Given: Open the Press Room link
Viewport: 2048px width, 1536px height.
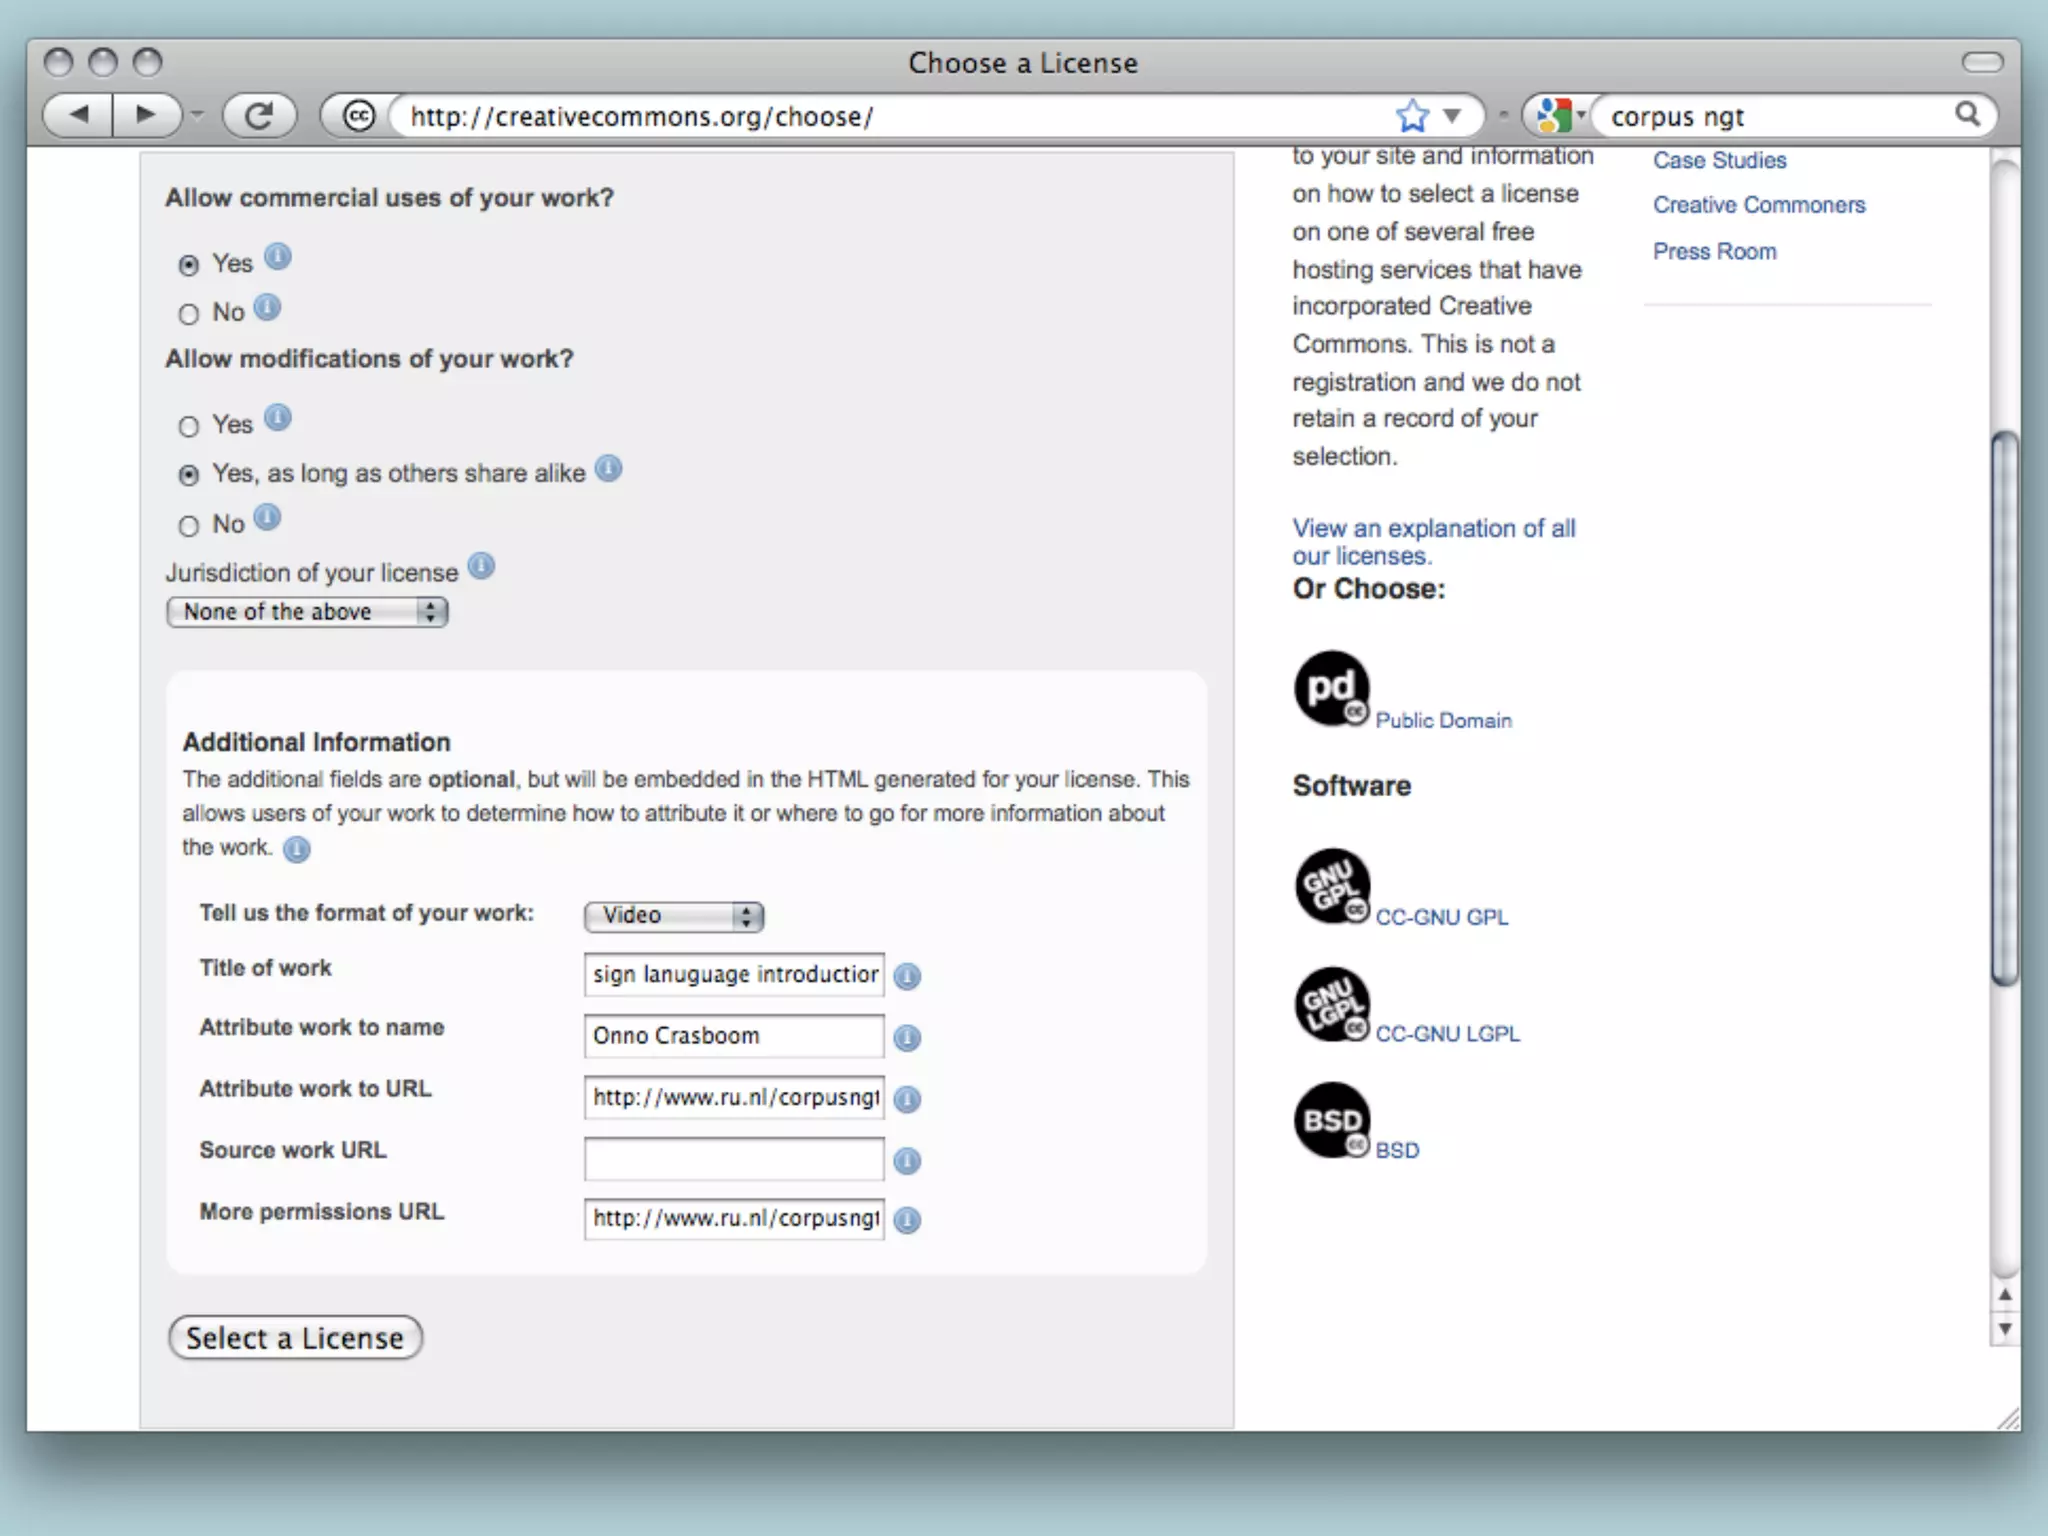Looking at the screenshot, I should [1714, 252].
